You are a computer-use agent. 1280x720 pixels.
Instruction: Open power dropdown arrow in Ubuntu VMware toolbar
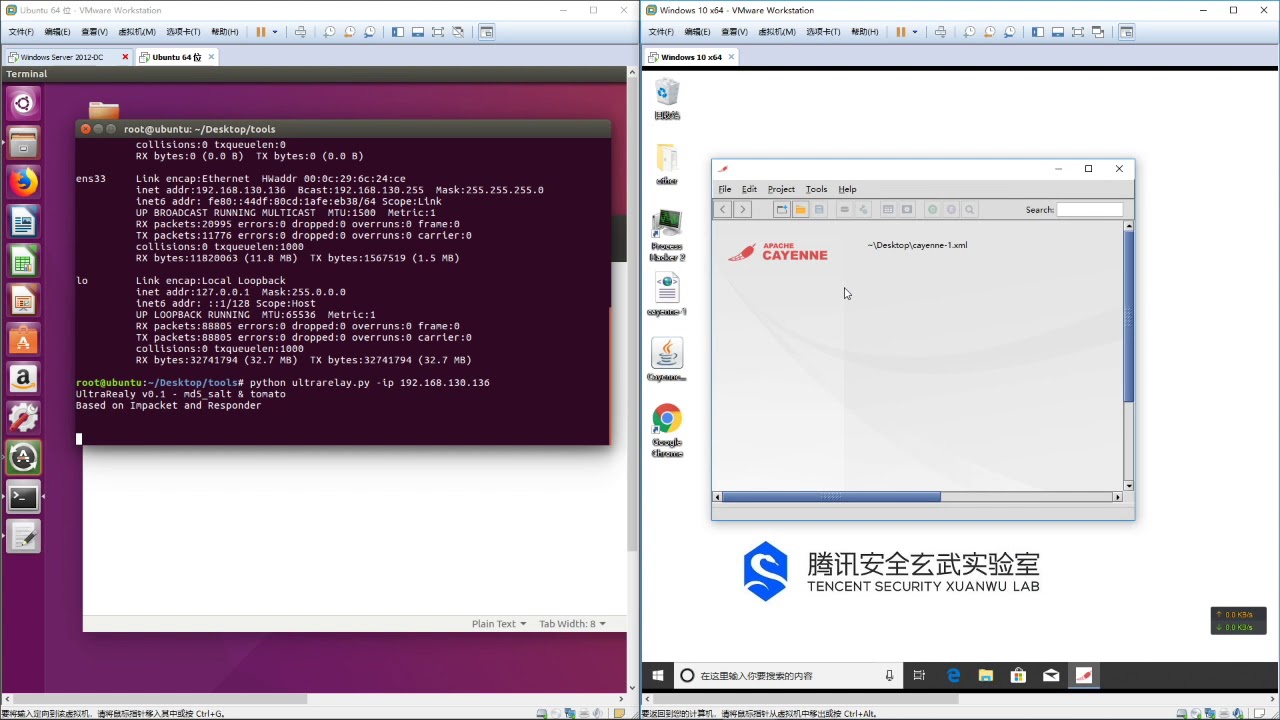click(275, 32)
